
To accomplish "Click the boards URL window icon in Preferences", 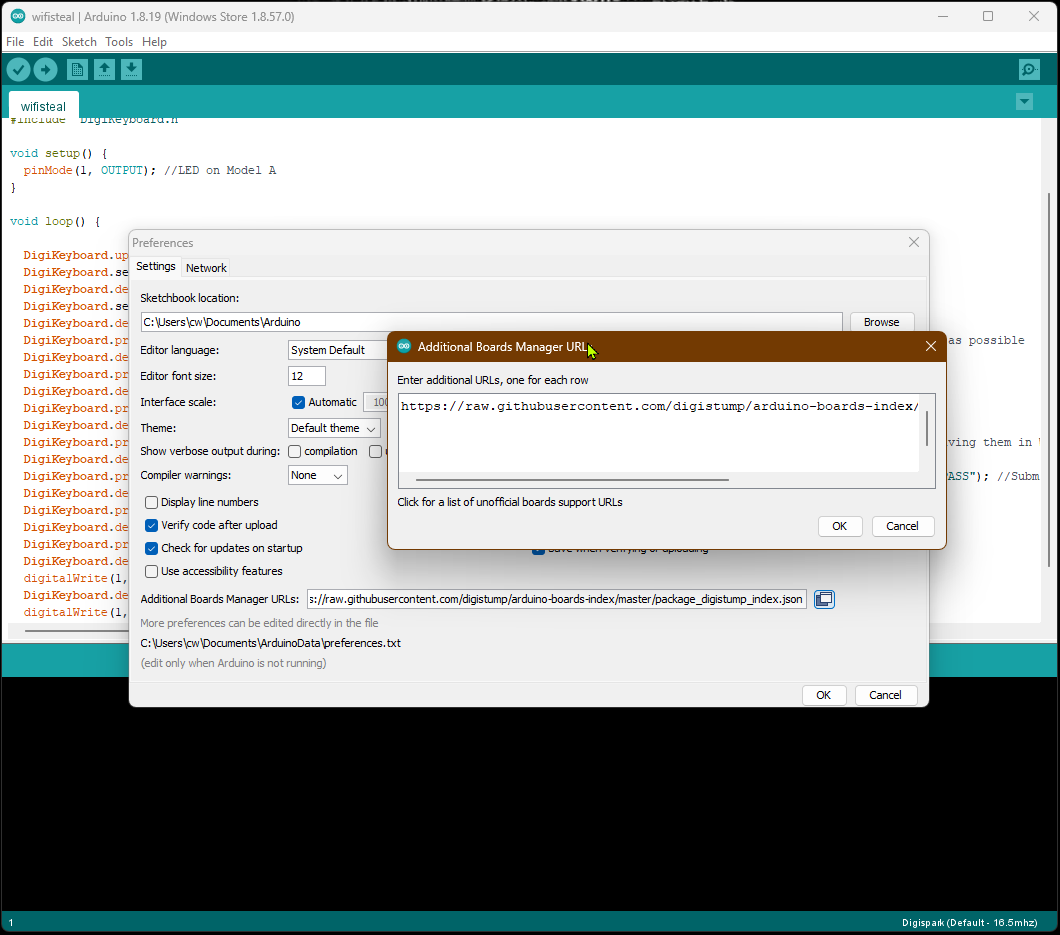I will (x=824, y=599).
